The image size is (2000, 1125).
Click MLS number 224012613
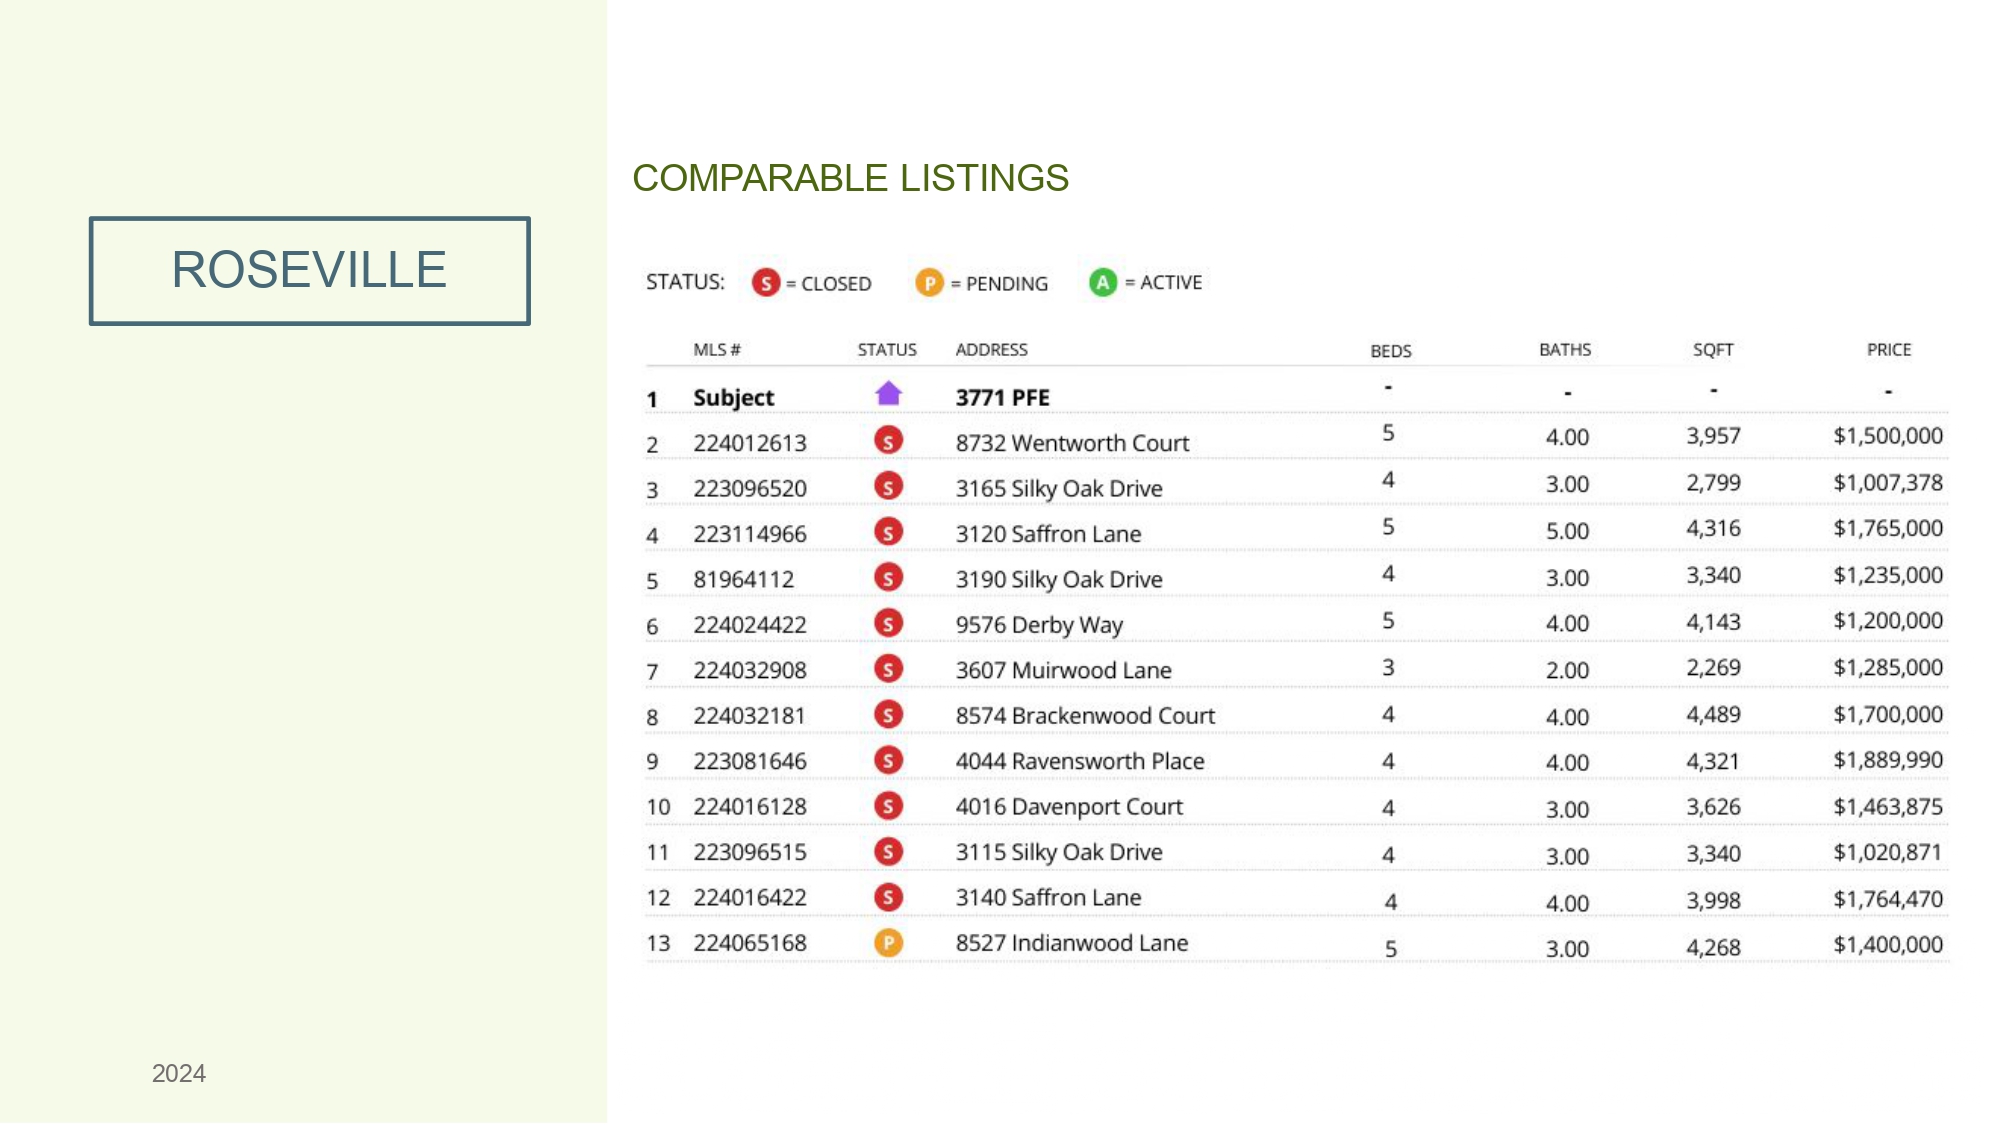(750, 443)
